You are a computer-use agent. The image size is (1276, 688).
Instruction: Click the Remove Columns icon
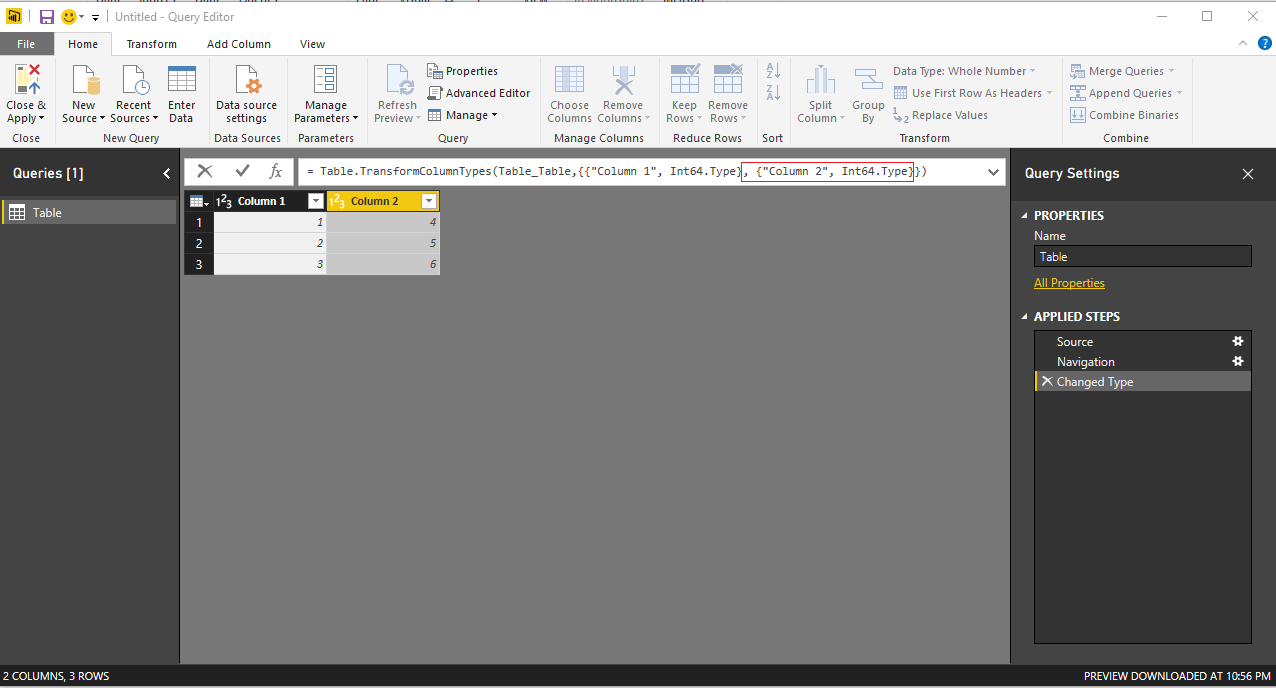[x=623, y=79]
